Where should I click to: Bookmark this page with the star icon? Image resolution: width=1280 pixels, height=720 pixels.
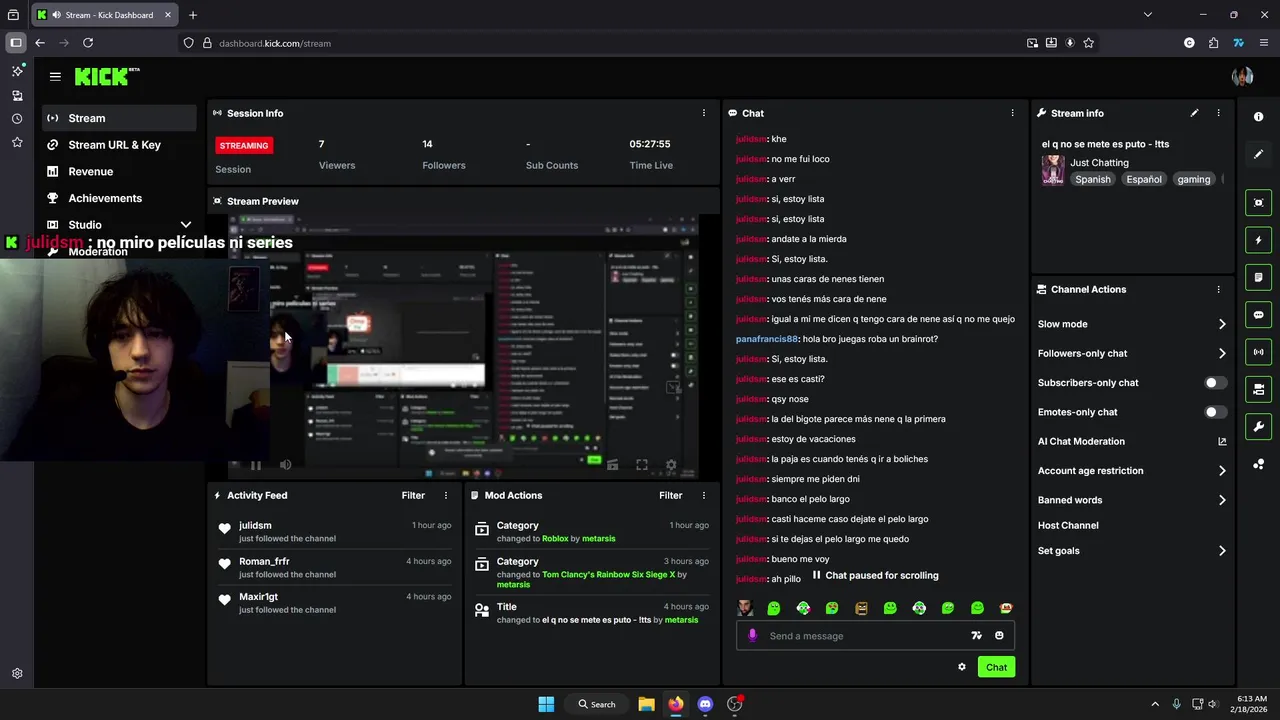pos(1088,43)
